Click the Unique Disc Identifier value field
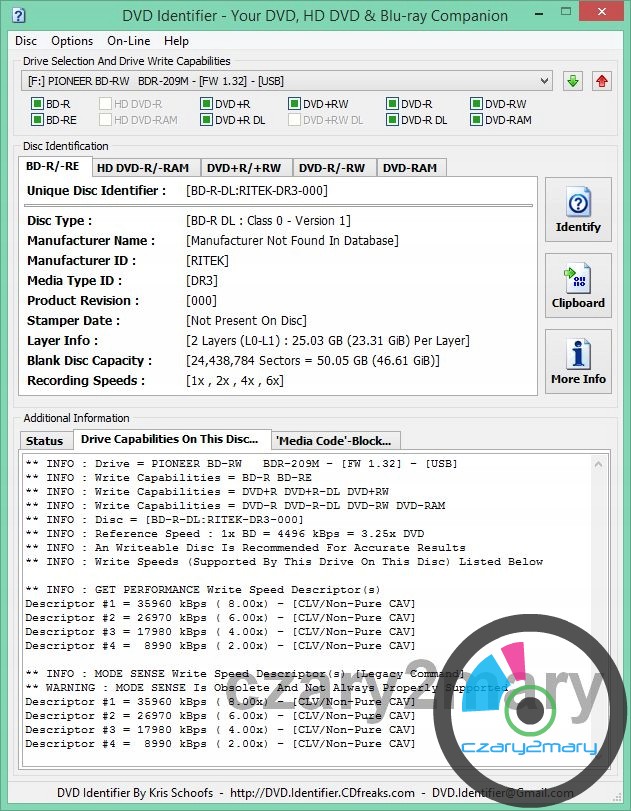This screenshot has width=631, height=811. pos(257,191)
